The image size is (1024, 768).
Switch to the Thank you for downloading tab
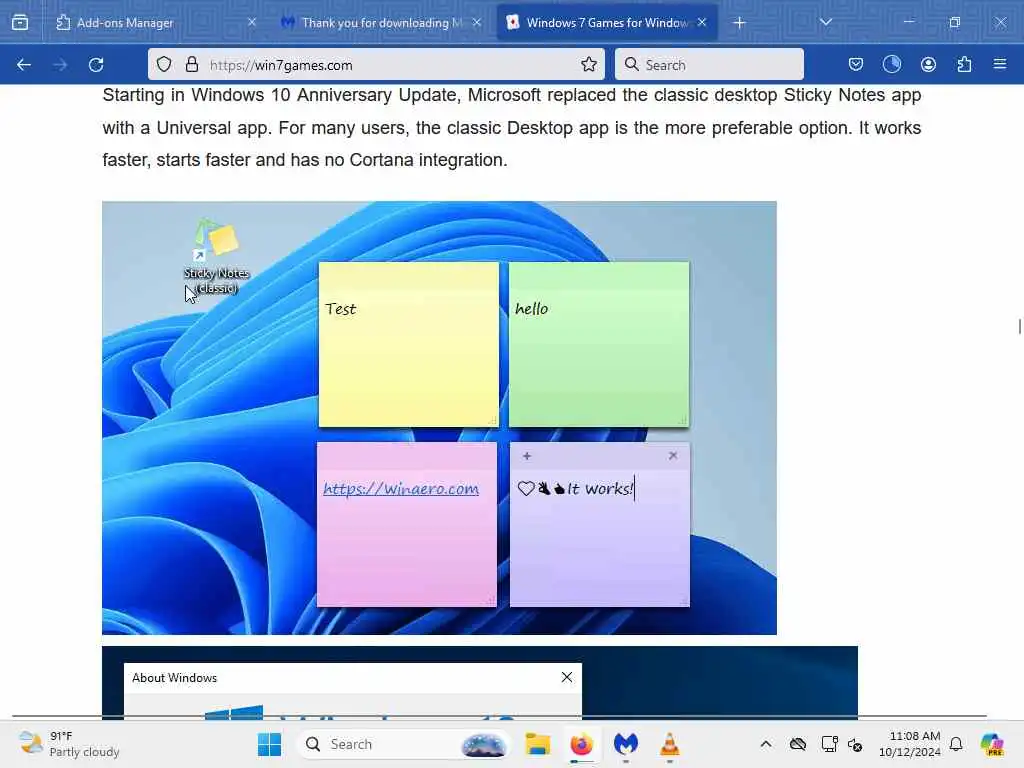(x=382, y=23)
